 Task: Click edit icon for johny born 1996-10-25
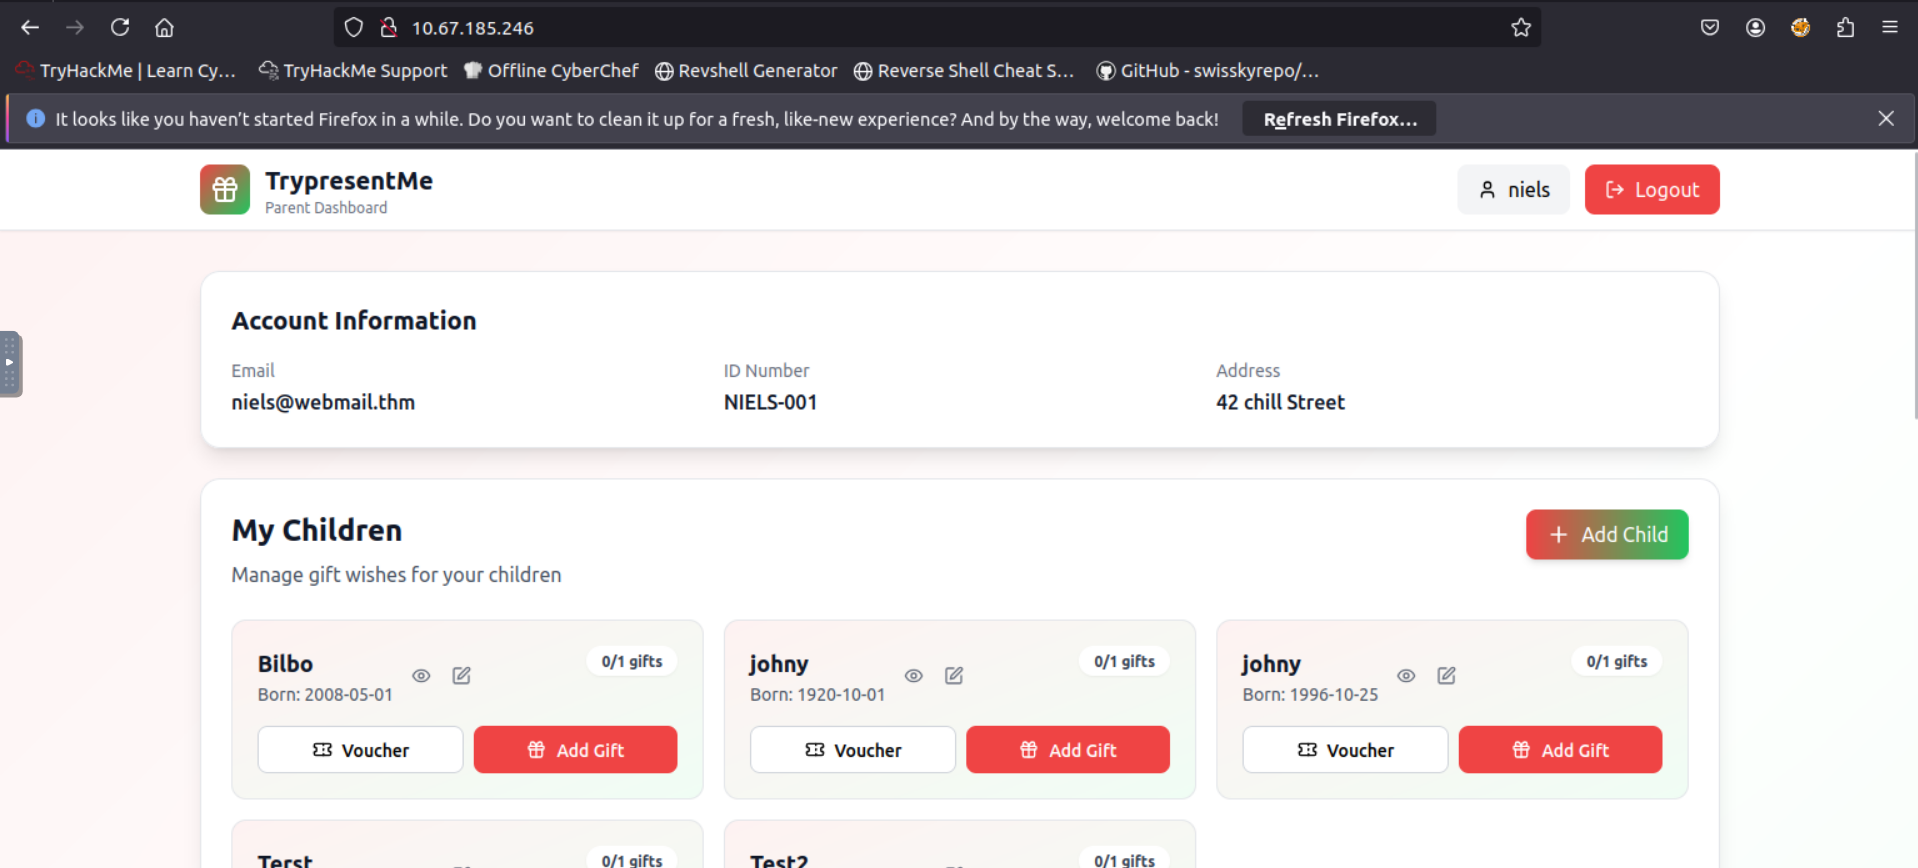(1446, 676)
